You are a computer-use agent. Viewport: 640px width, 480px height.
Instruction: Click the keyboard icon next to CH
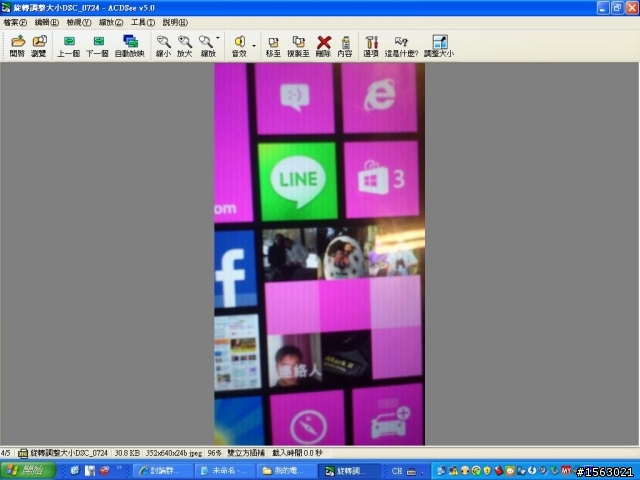pyautogui.click(x=411, y=471)
